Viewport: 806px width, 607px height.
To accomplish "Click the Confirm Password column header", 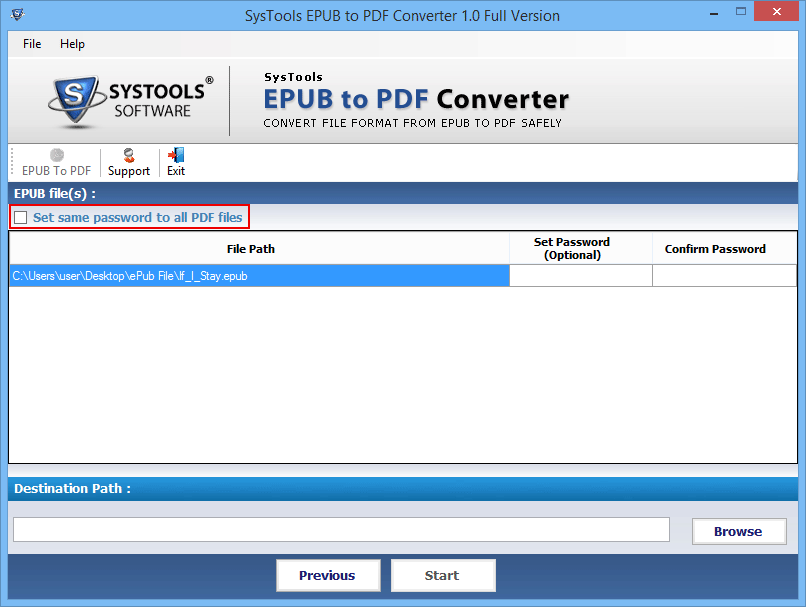I will (x=724, y=249).
